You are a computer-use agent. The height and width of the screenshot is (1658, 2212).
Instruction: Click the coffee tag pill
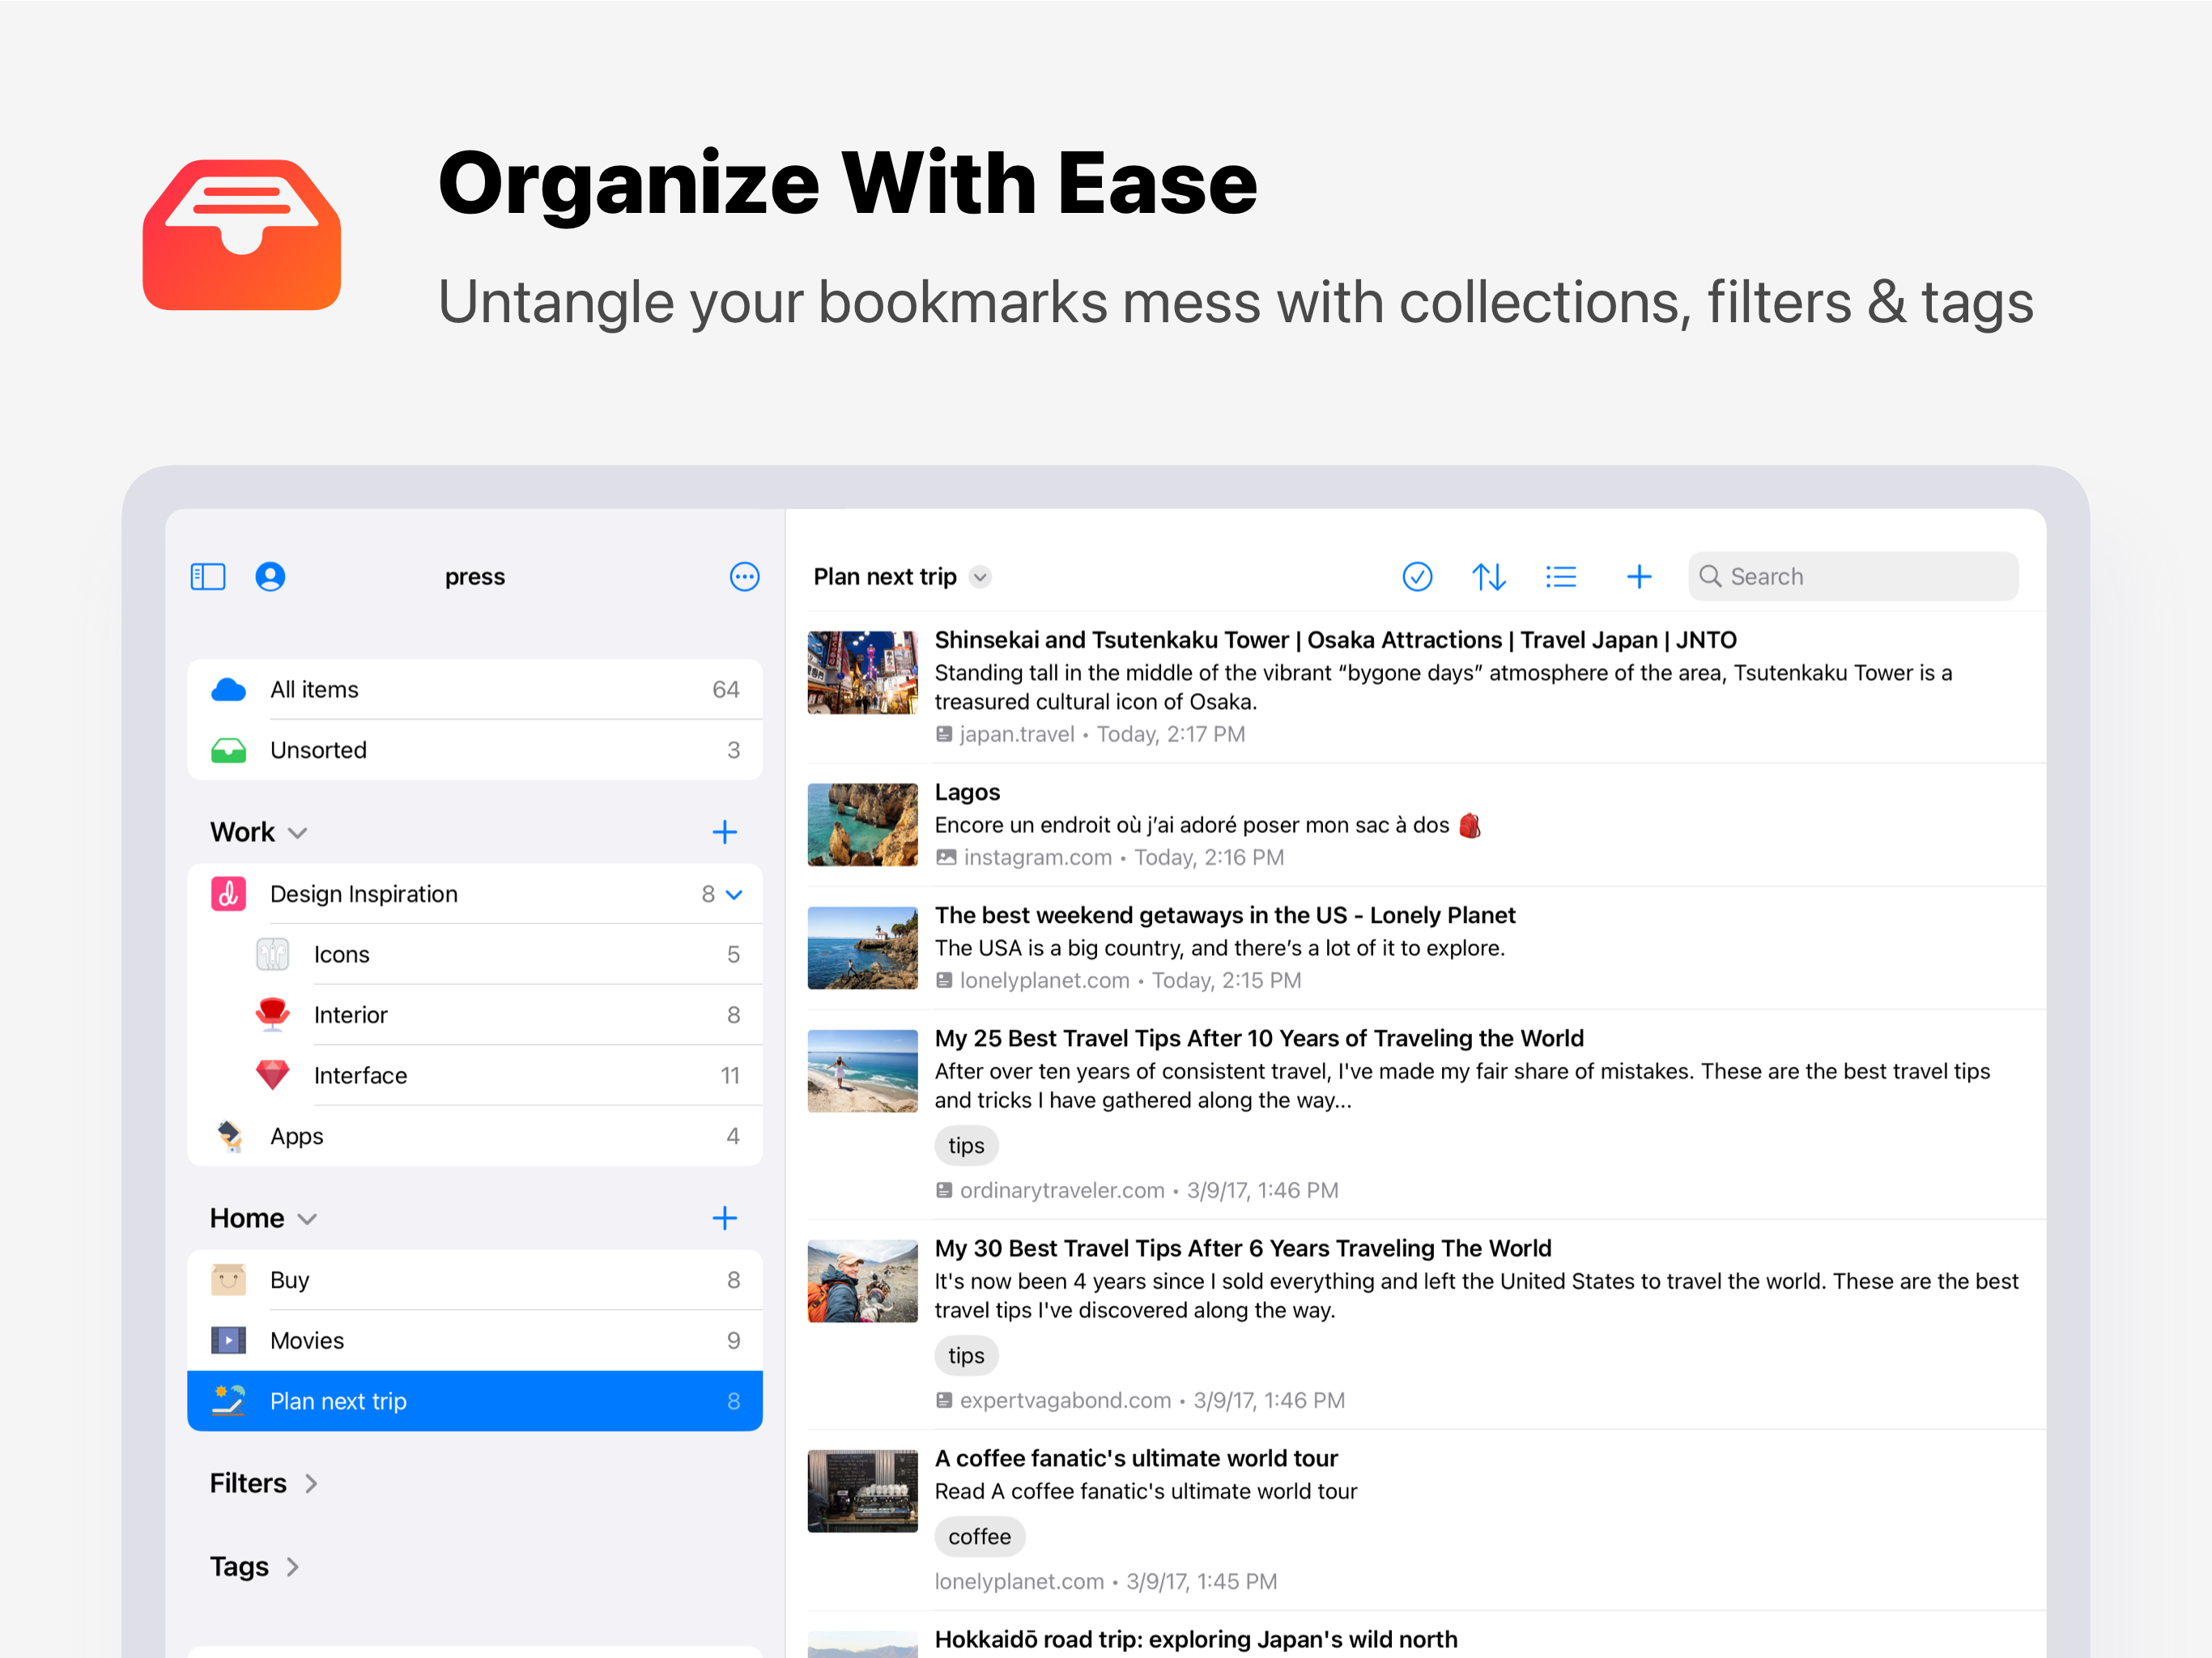pos(979,1537)
